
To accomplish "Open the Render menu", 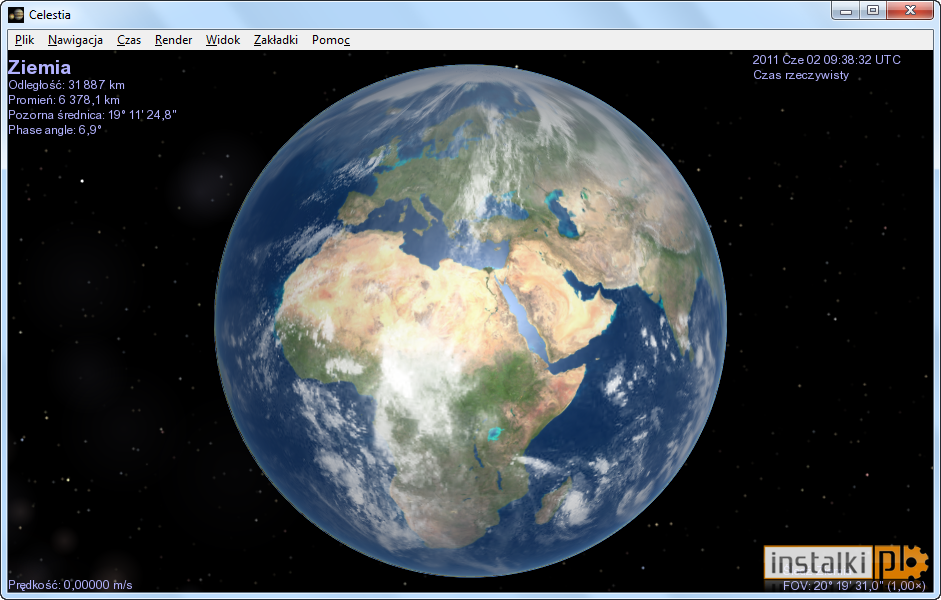I will click(x=173, y=40).
